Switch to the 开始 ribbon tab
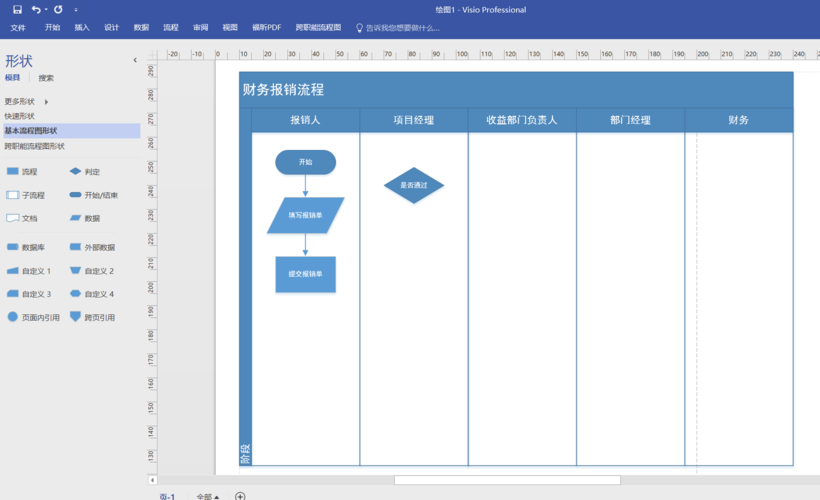Screen dimensions: 820x500 pyautogui.click(x=52, y=28)
